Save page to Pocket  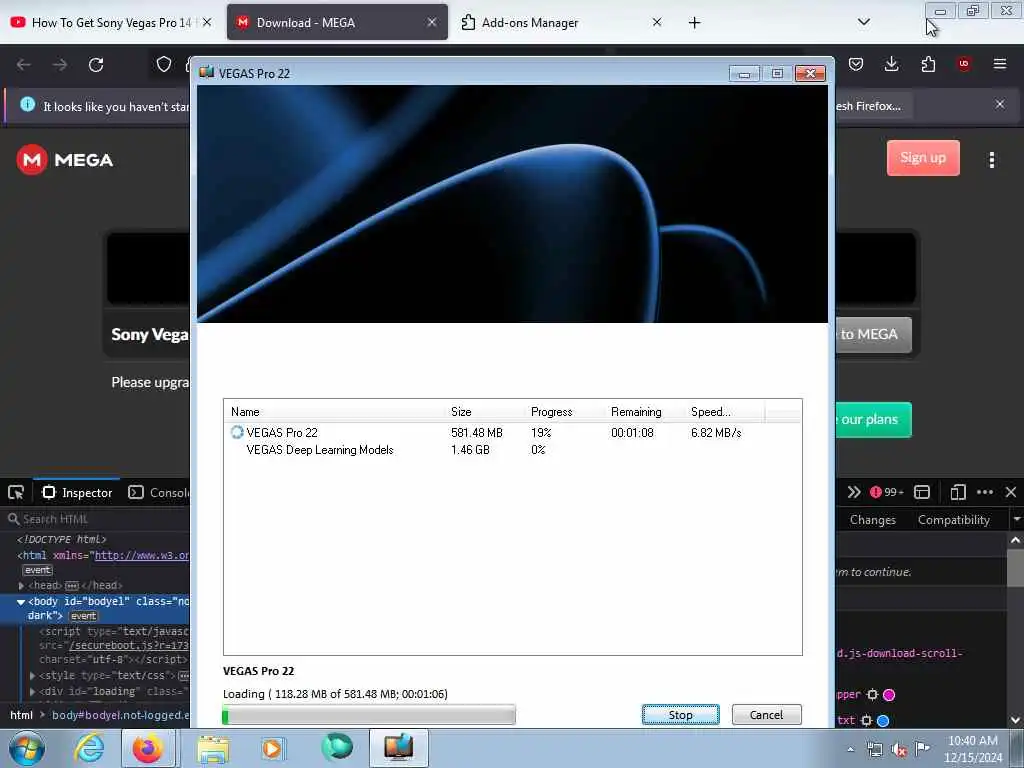coord(856,64)
